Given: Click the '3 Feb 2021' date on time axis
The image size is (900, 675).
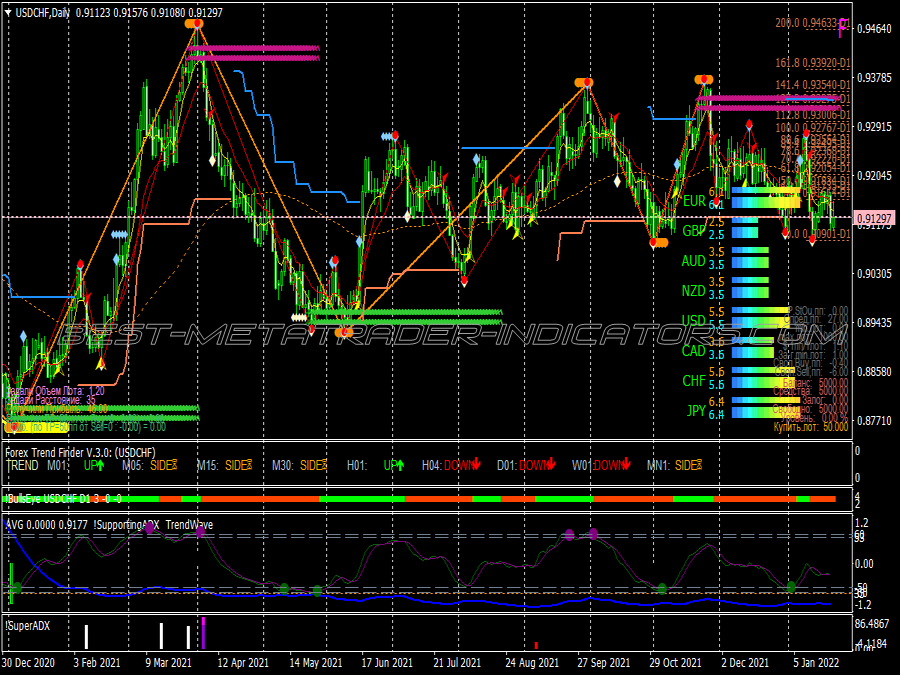Looking at the screenshot, I should click(96, 662).
